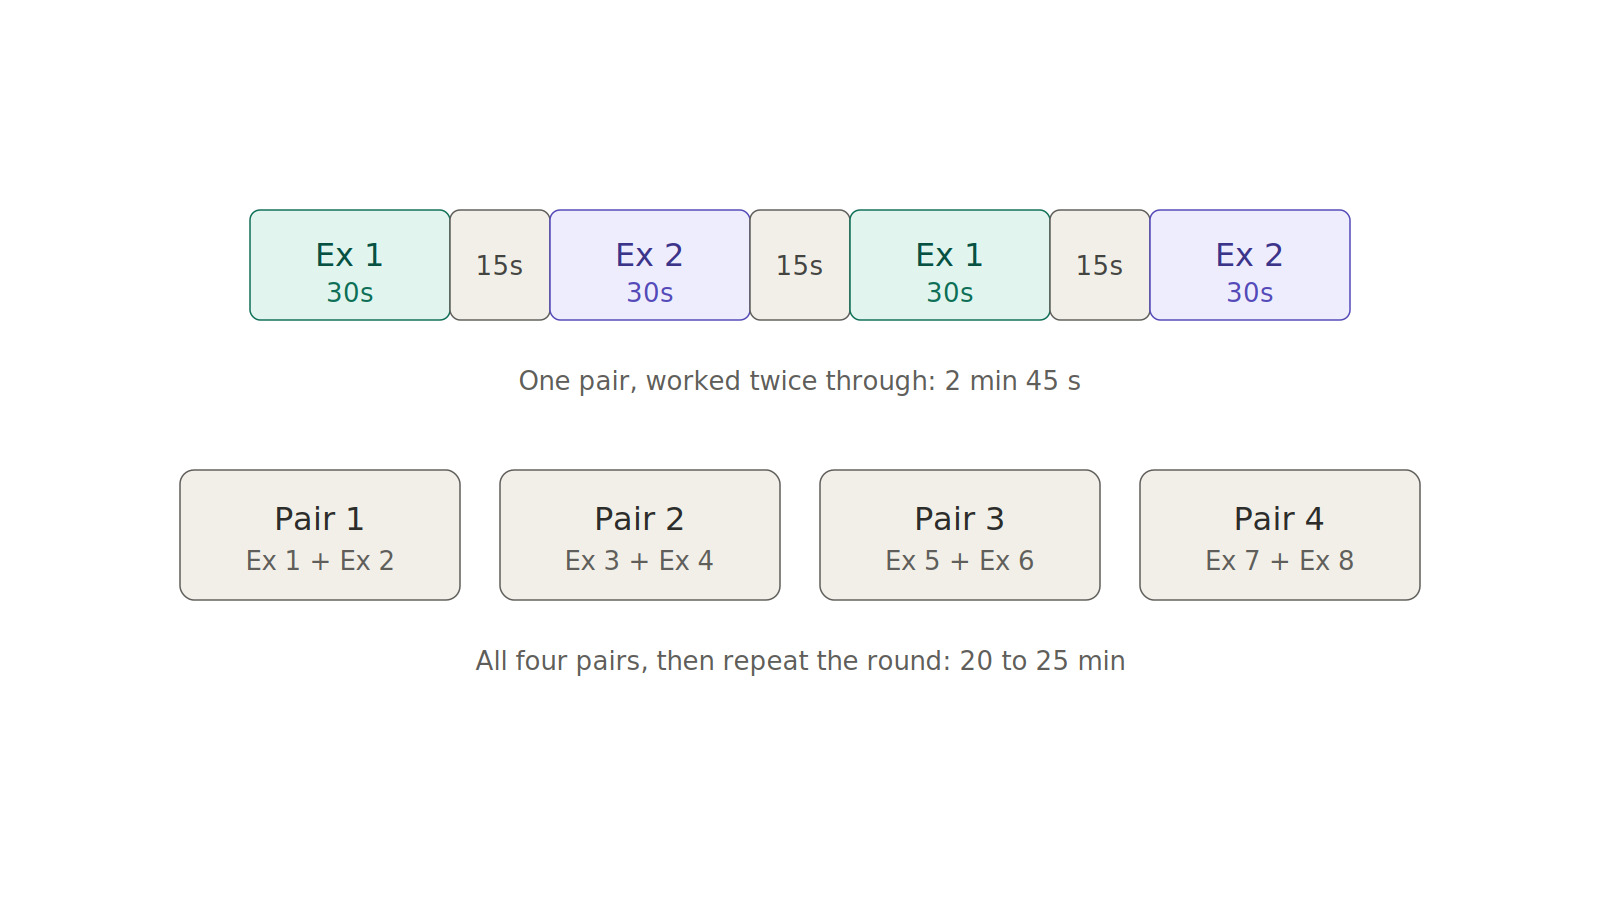Select the first purple Ex 2 block
This screenshot has width=1600, height=900.
[650, 265]
